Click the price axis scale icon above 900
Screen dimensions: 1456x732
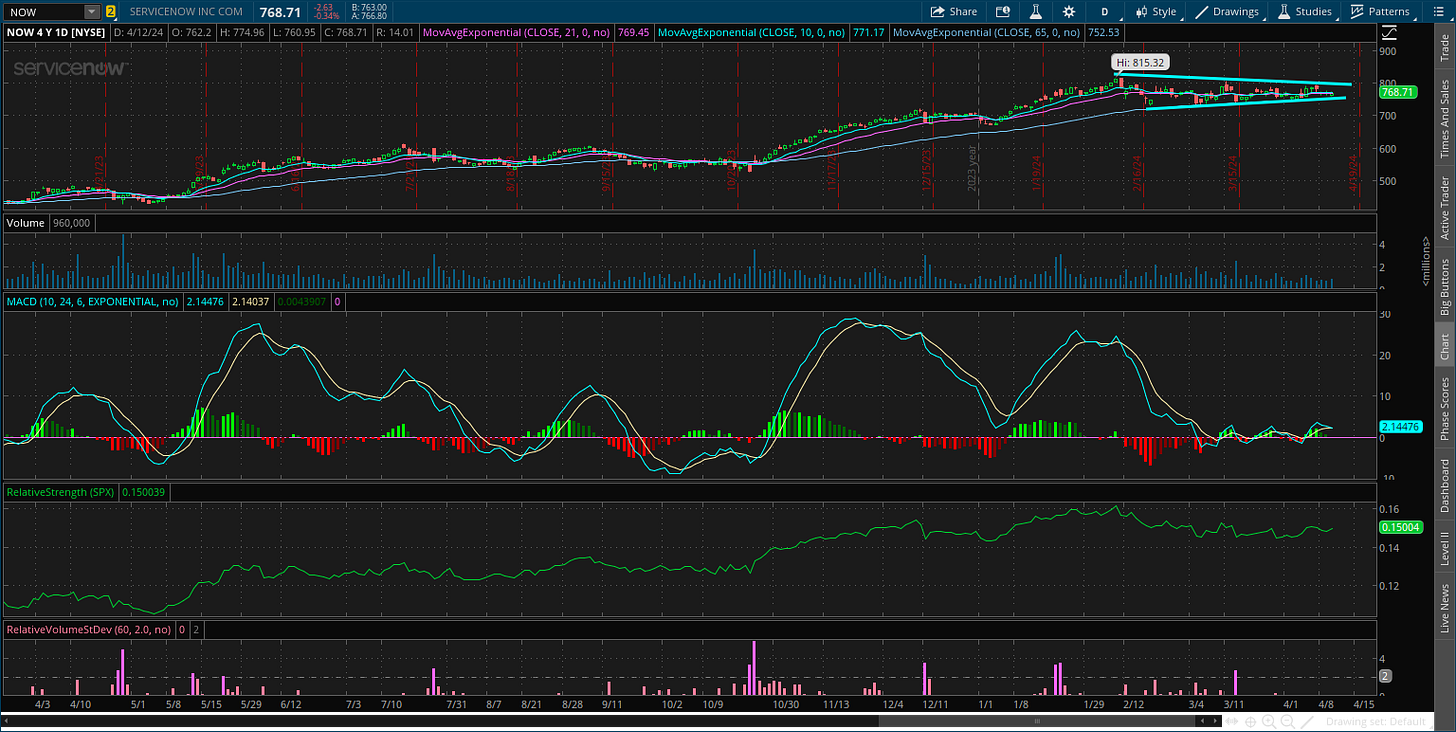pos(1391,33)
